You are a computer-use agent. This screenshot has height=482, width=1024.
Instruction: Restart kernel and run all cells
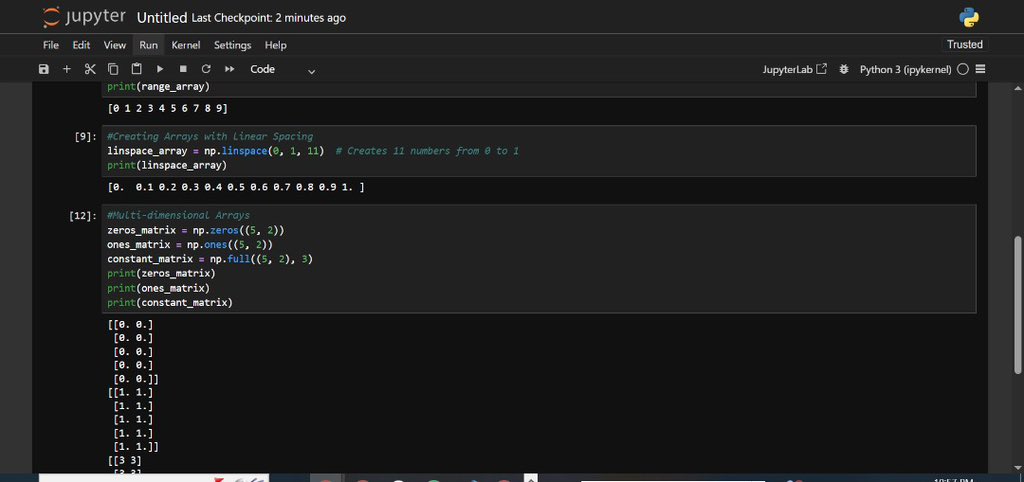229,69
